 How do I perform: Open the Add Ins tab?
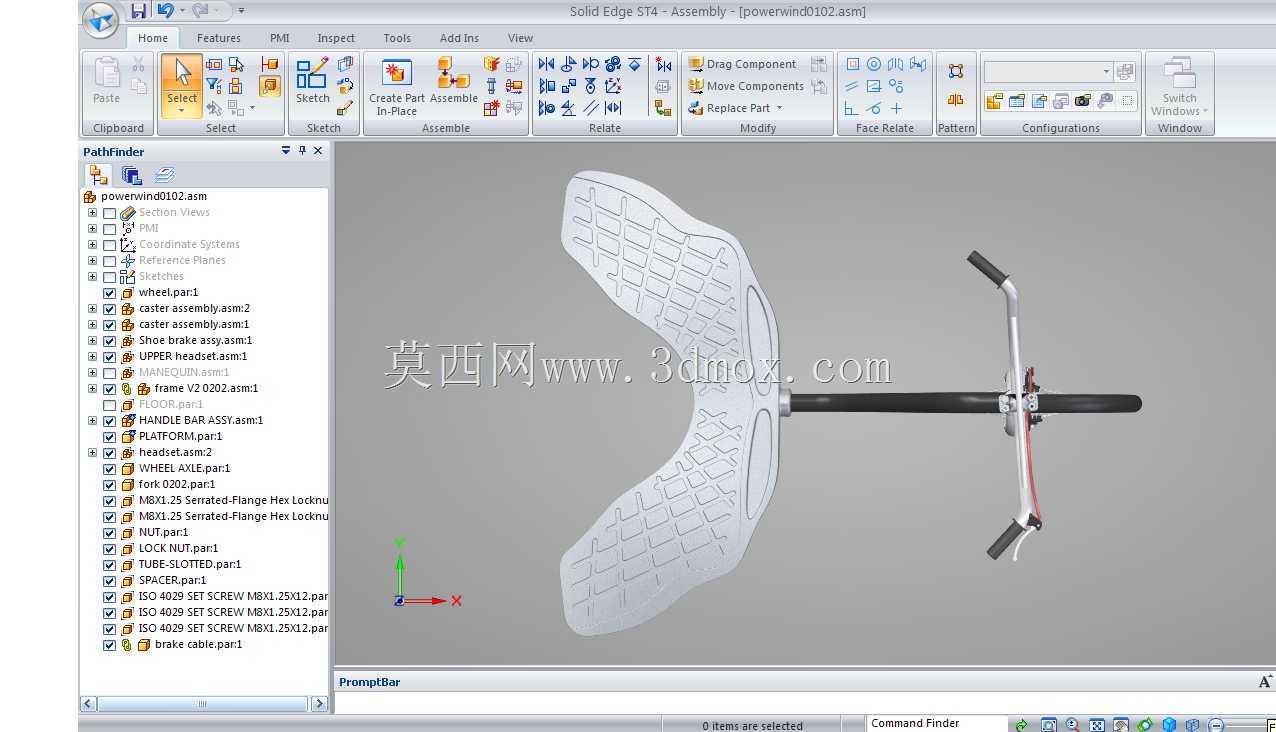point(459,38)
